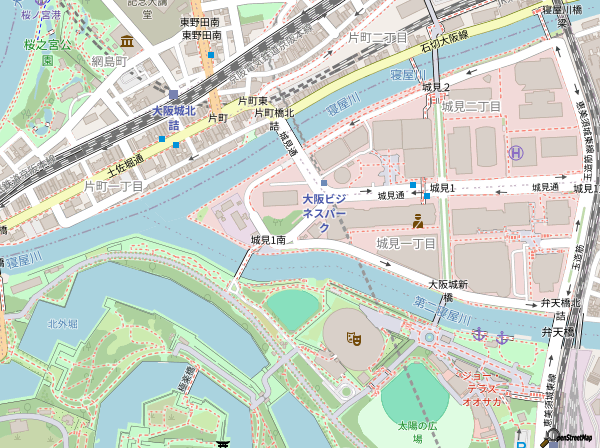
Task: Click the museum icon near 網島町
Action: click(127, 41)
